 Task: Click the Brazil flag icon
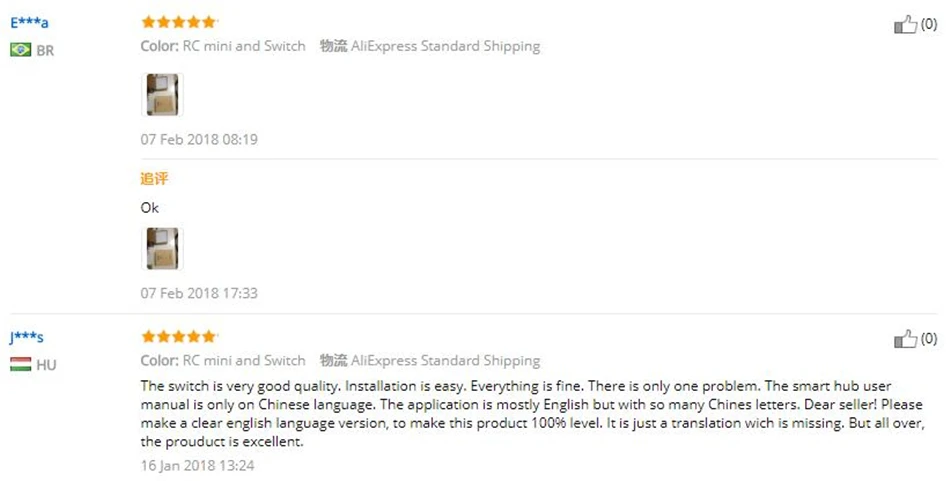pyautogui.click(x=21, y=50)
